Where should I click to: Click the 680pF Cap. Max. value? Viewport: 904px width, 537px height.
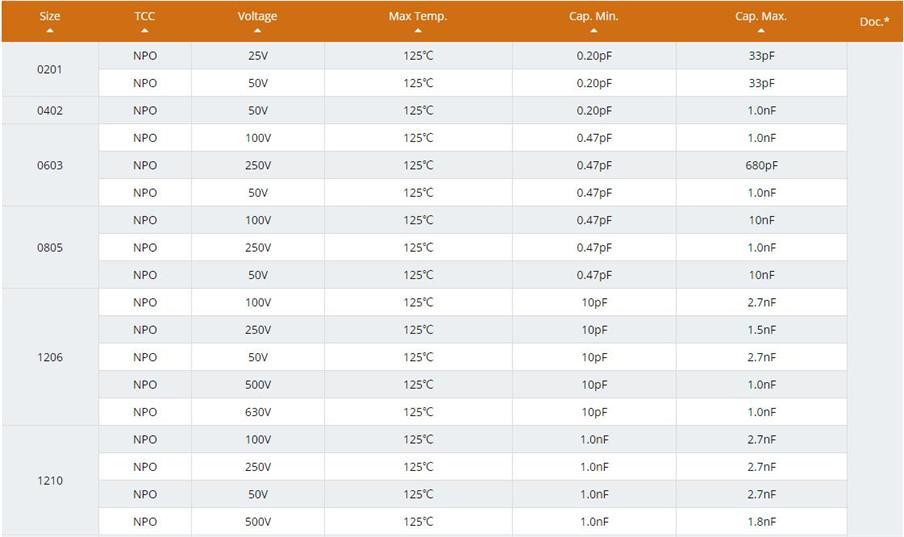coord(761,165)
